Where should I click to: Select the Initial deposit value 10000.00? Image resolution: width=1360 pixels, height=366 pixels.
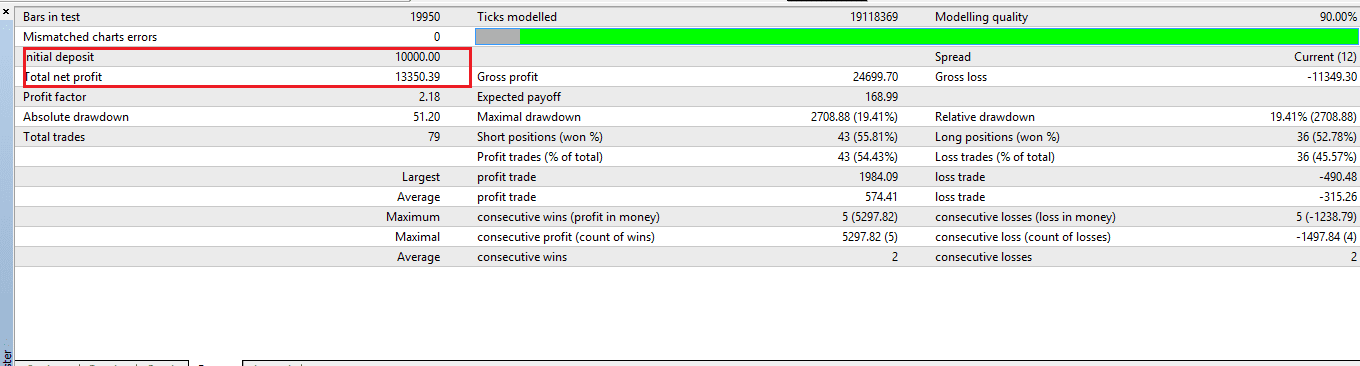pos(417,57)
